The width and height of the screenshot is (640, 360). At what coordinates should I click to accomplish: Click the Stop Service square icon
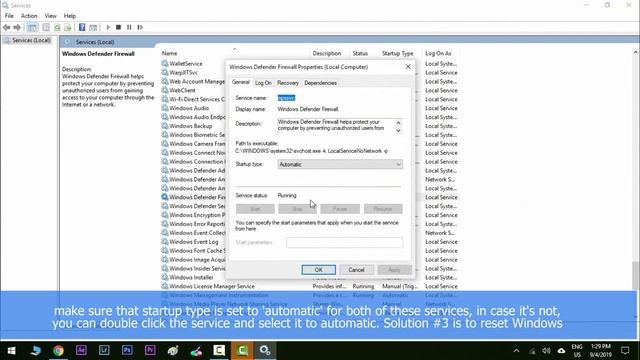tap(118, 27)
